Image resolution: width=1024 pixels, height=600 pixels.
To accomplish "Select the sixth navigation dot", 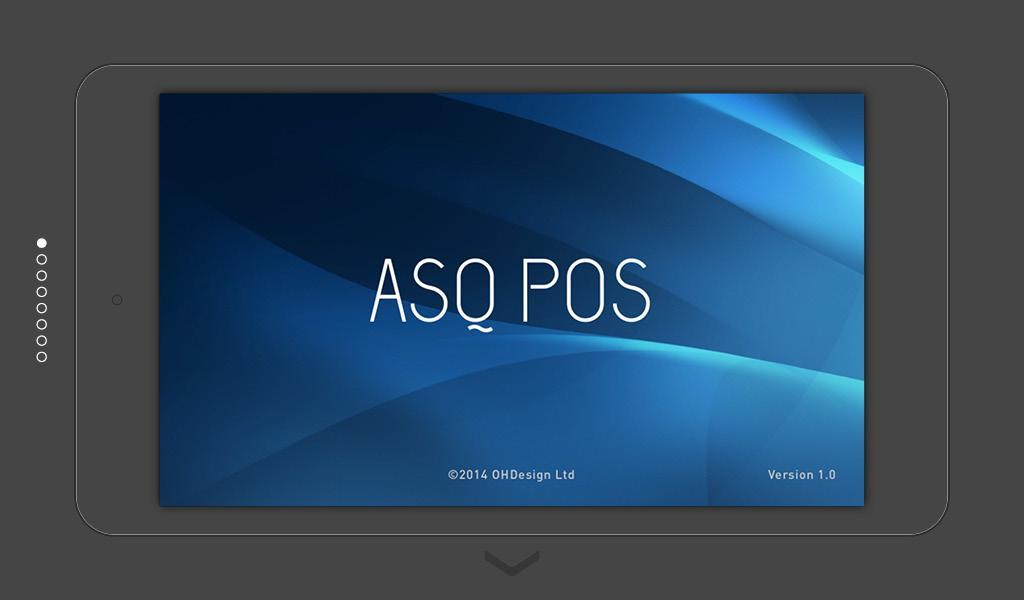I will (x=40, y=322).
